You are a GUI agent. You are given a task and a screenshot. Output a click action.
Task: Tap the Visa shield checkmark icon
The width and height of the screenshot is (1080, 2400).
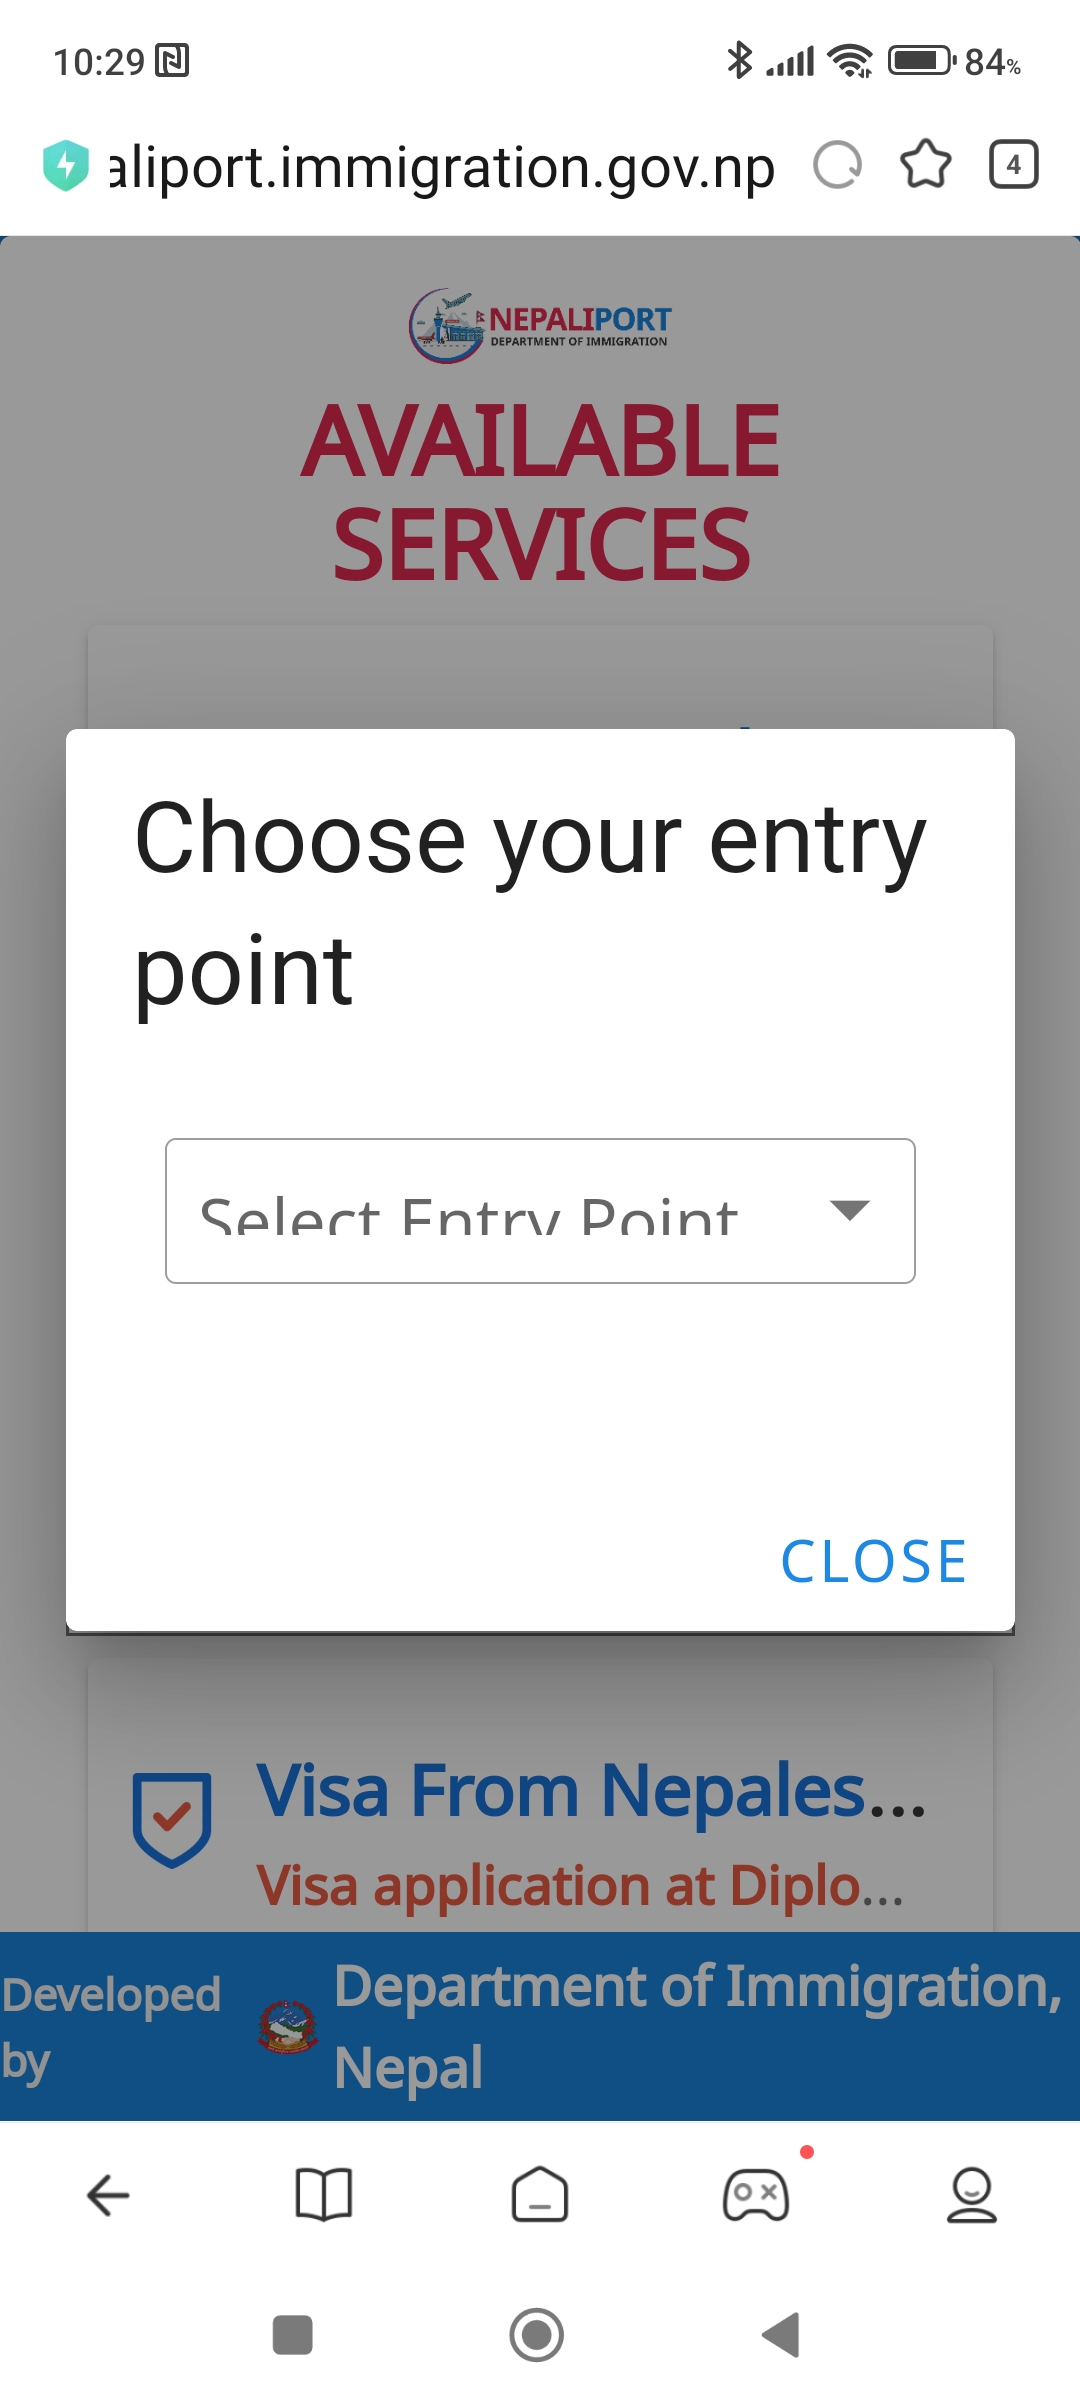coord(172,1819)
